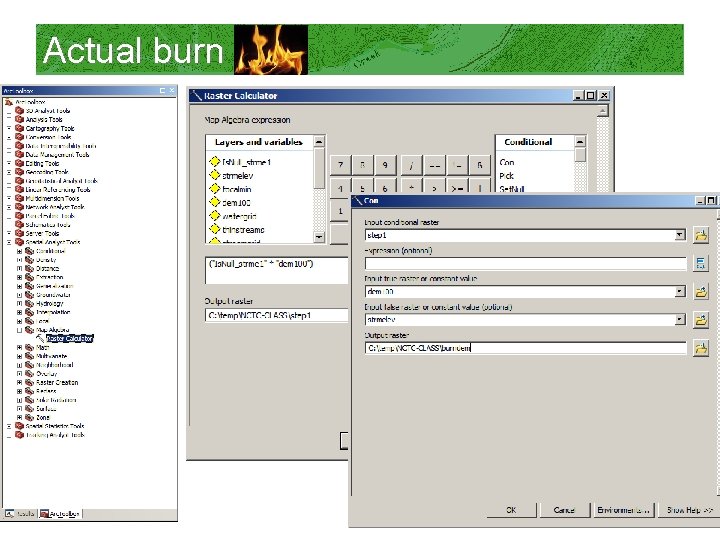The image size is (720, 540).
Task: Click the toolset icon beside Overlay
Action: click(30, 373)
